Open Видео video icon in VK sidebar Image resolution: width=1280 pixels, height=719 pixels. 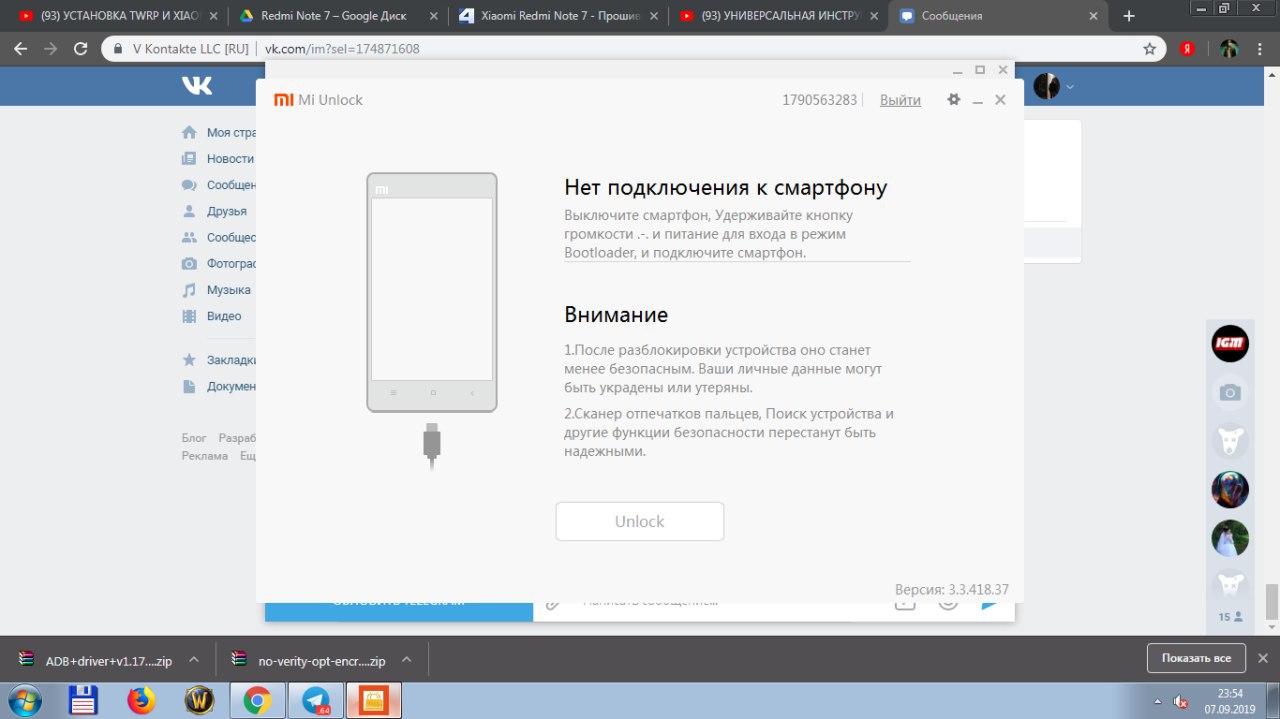tap(189, 316)
